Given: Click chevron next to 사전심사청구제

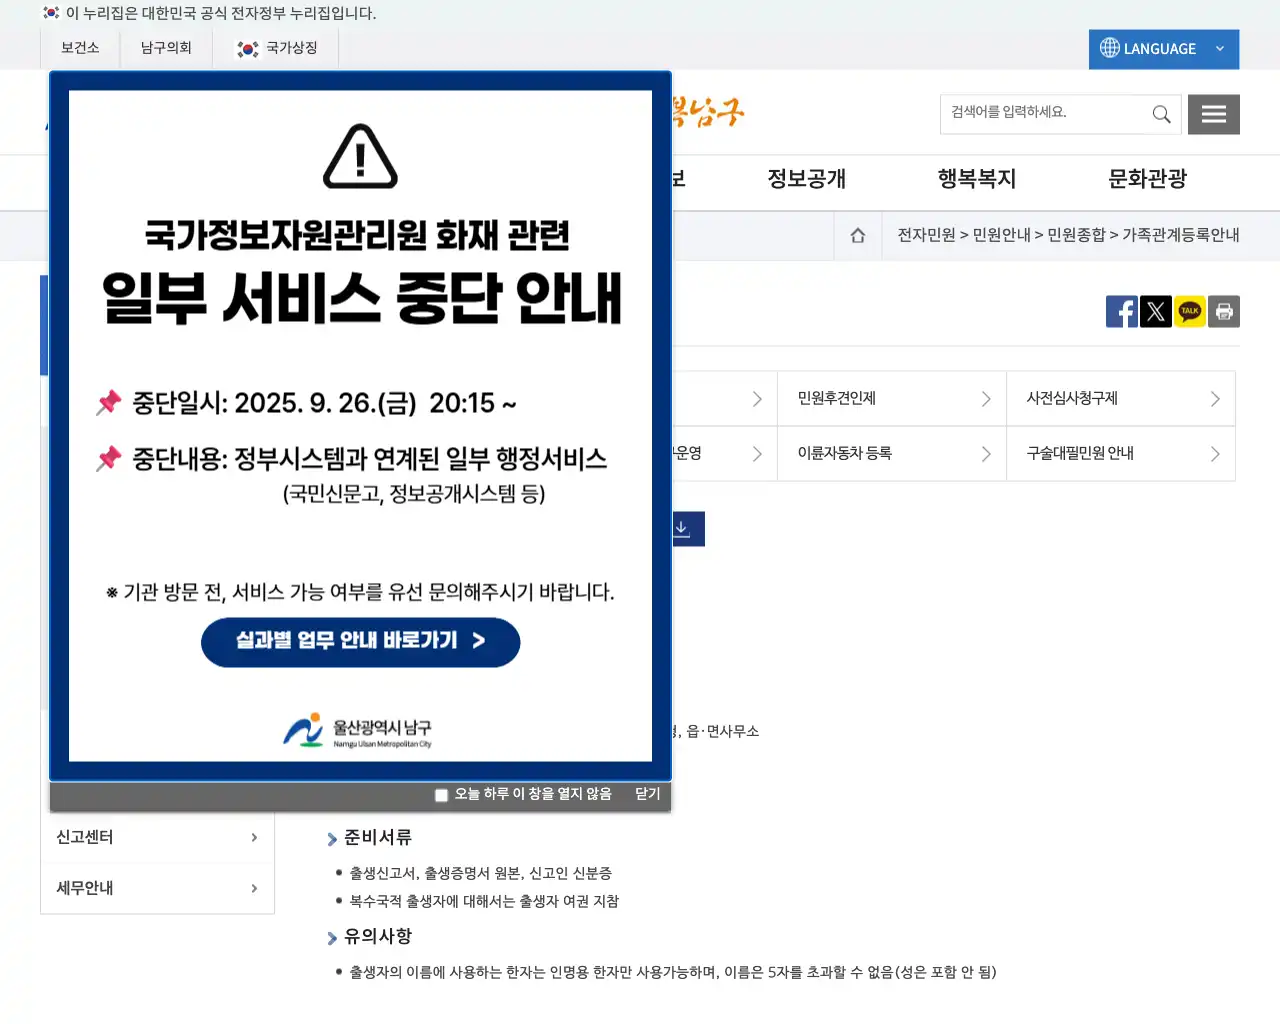Looking at the screenshot, I should (x=1215, y=399).
